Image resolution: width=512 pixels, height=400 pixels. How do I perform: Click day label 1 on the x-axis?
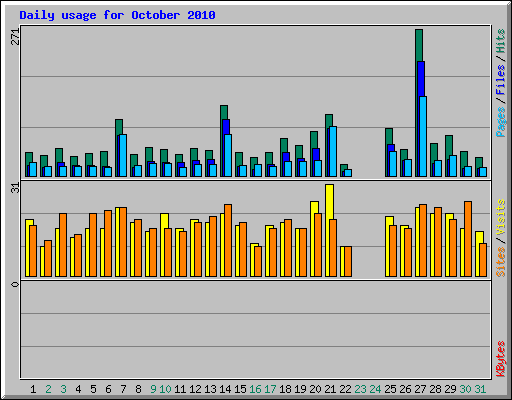tap(33, 389)
